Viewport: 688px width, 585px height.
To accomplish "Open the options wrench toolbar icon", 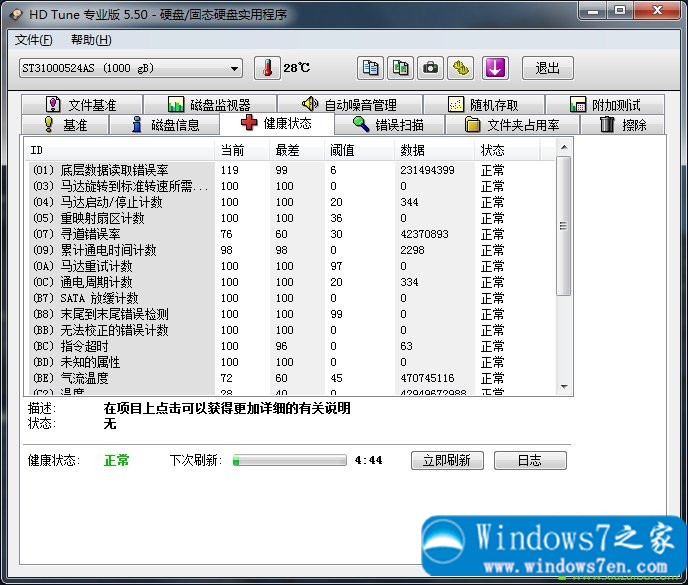I will 461,68.
